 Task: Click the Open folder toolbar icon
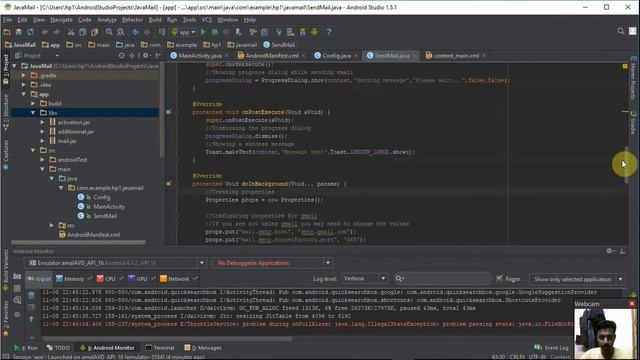pyautogui.click(x=7, y=32)
